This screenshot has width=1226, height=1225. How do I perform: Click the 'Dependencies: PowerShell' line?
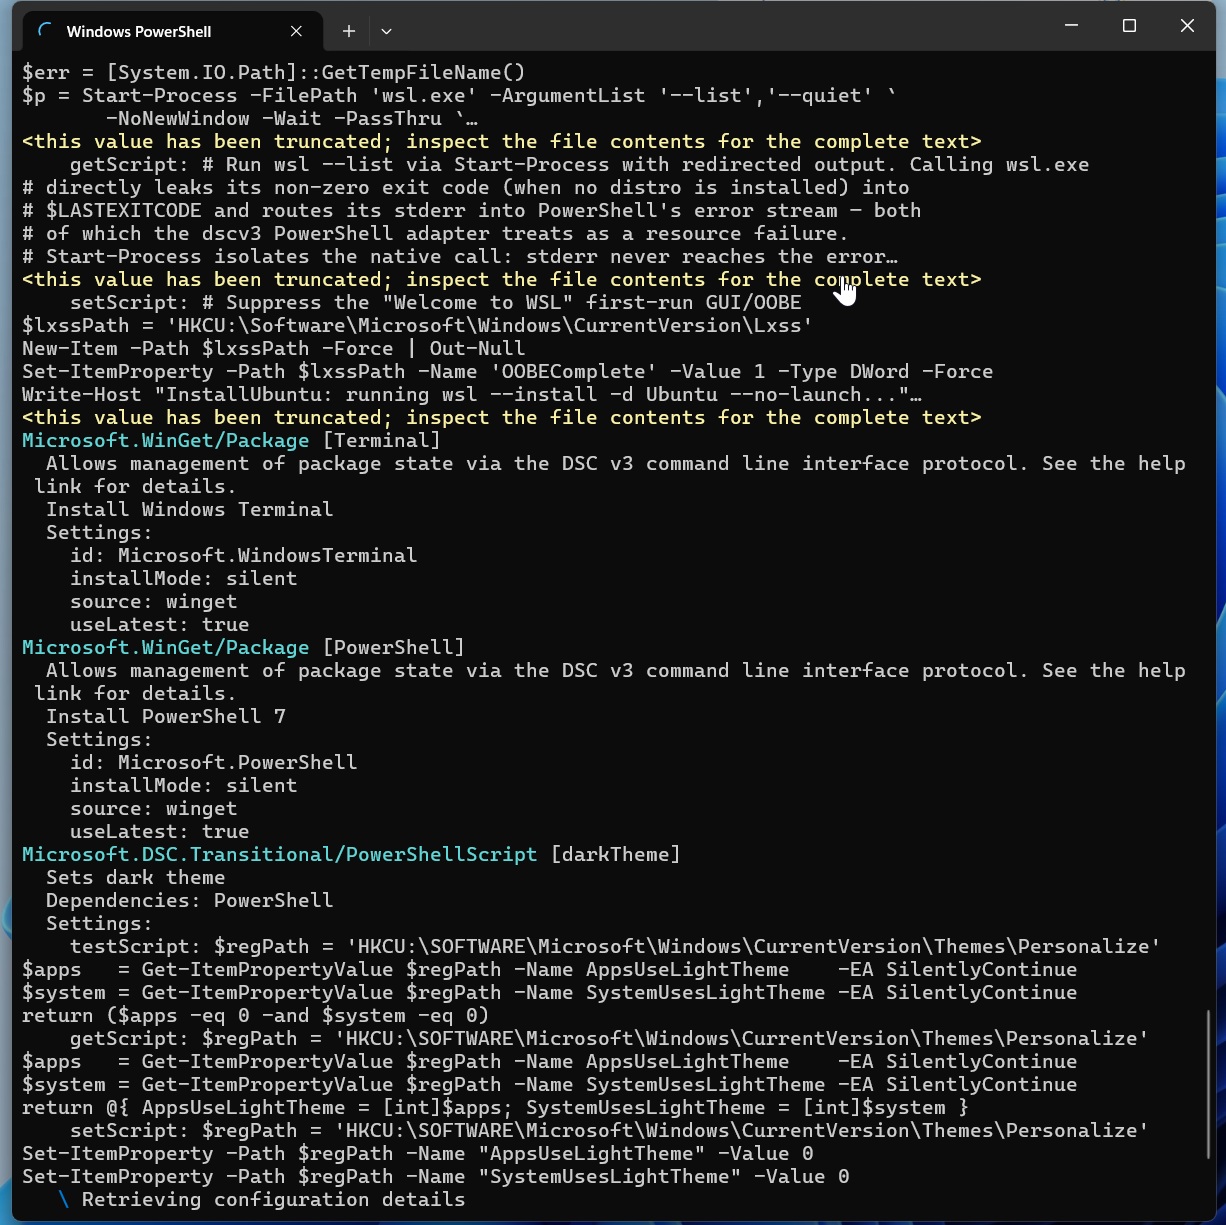pyautogui.click(x=189, y=900)
